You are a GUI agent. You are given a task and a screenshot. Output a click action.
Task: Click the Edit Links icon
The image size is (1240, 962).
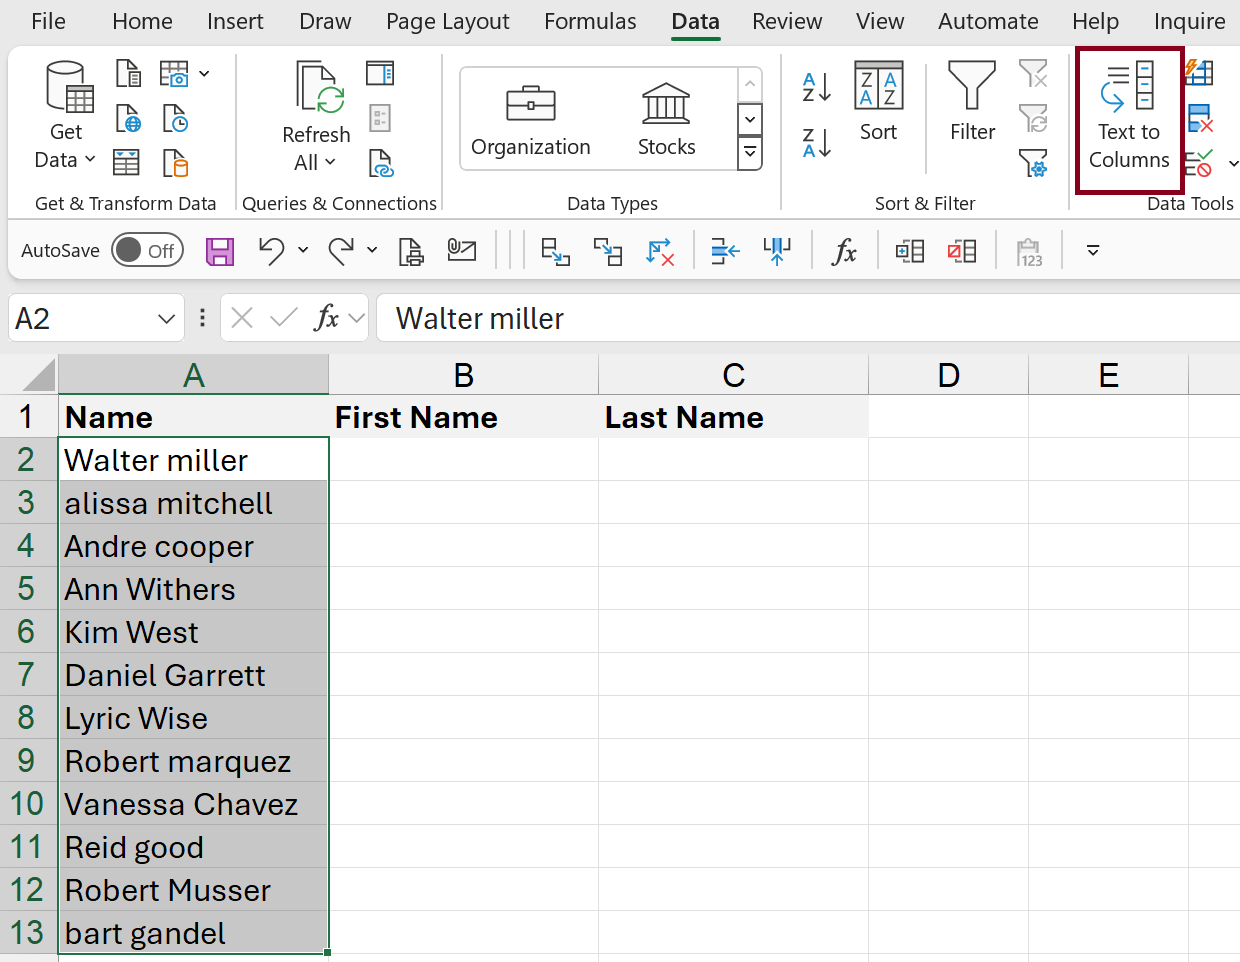pos(381,161)
